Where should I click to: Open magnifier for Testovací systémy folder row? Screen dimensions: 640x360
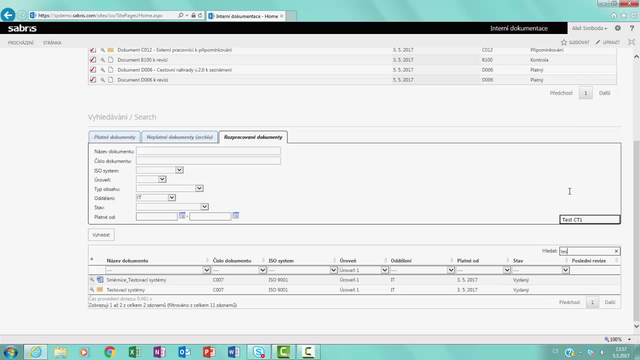coord(92,290)
